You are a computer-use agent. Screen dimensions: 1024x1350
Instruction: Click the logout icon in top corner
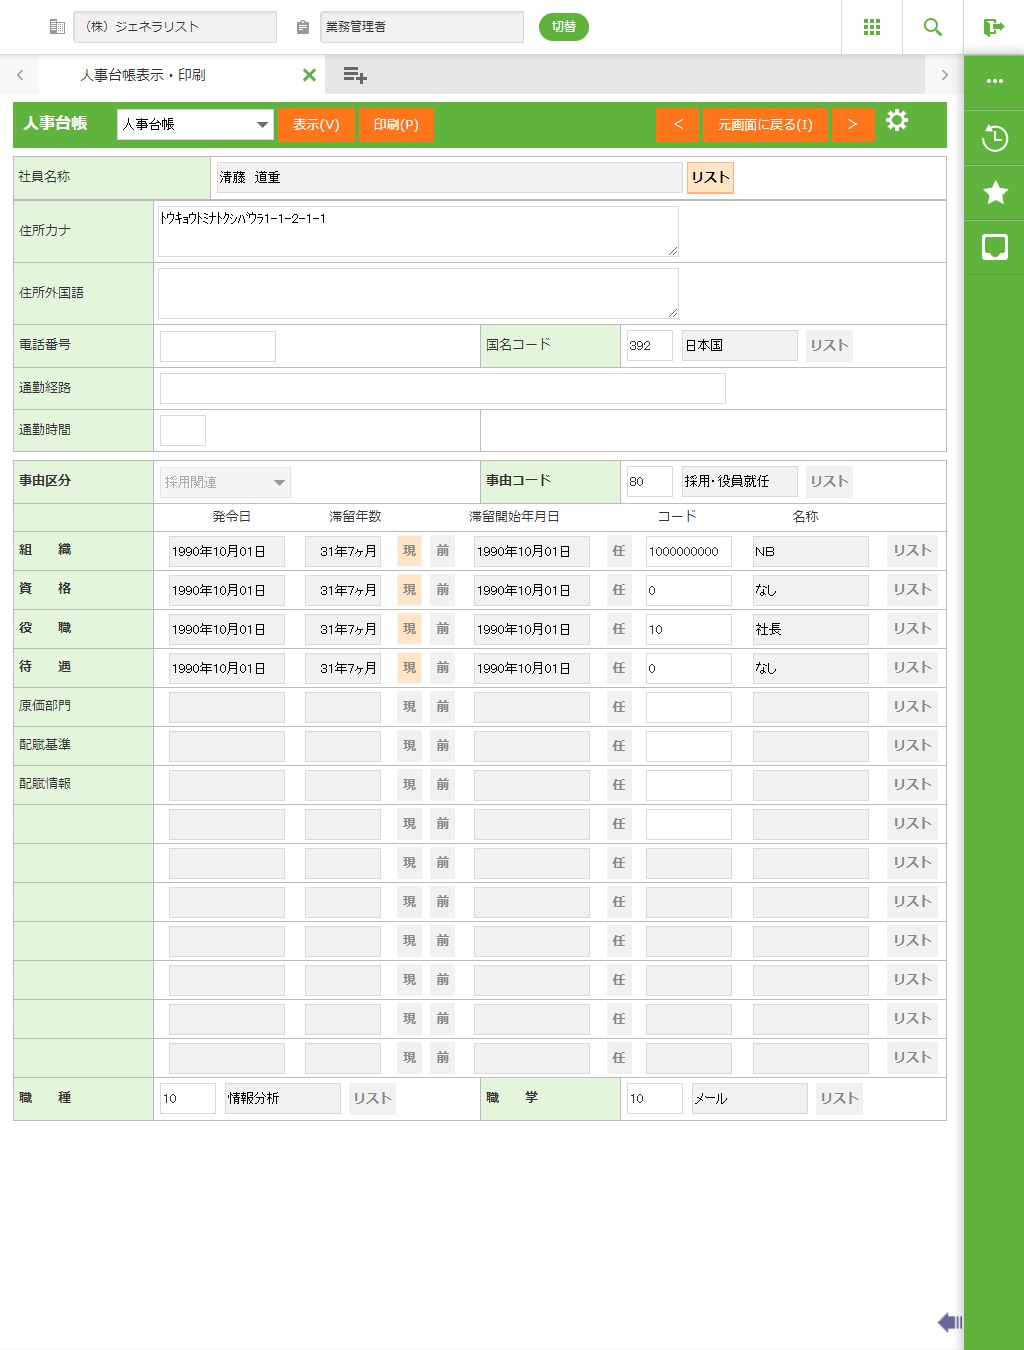click(x=993, y=27)
